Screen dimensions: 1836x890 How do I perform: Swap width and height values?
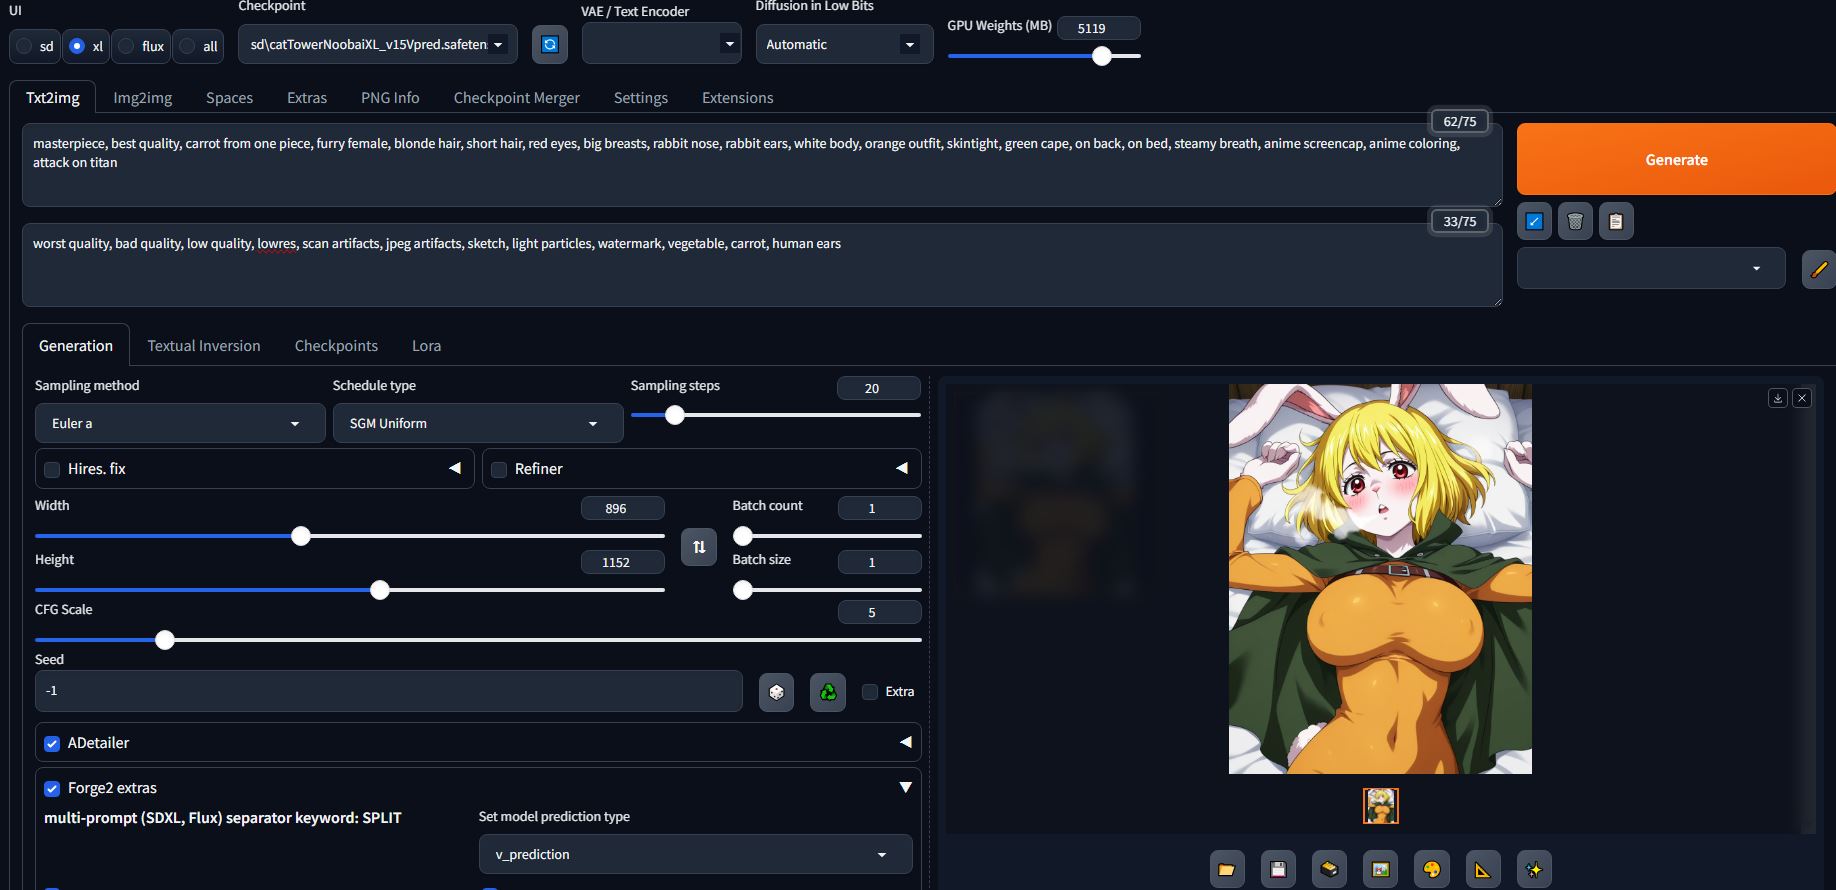coord(699,547)
